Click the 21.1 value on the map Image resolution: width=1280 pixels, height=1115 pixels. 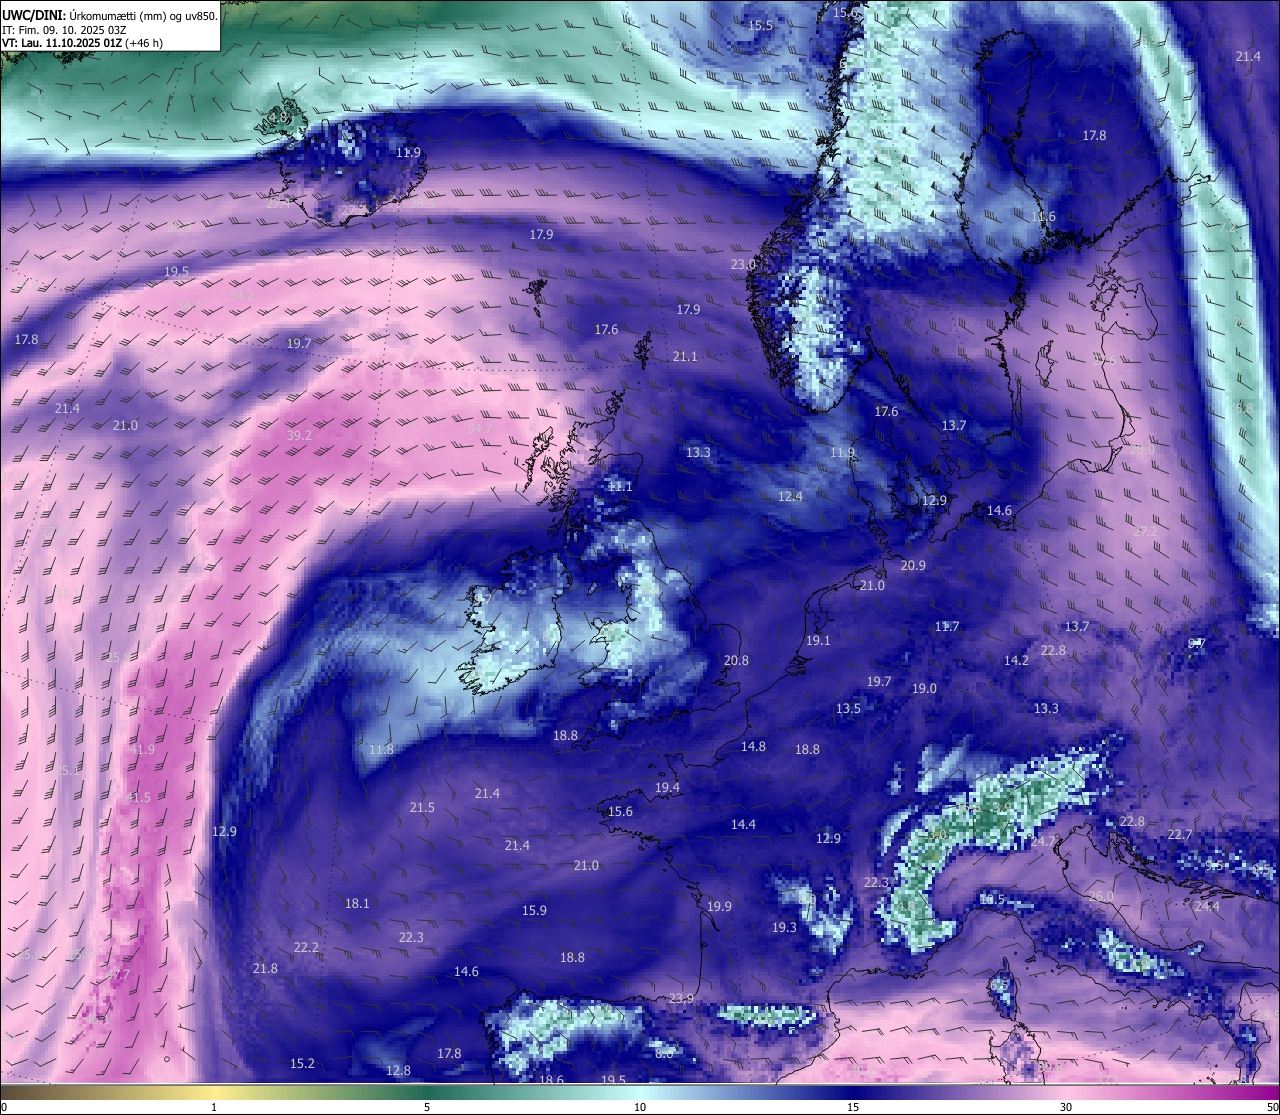pos(685,356)
